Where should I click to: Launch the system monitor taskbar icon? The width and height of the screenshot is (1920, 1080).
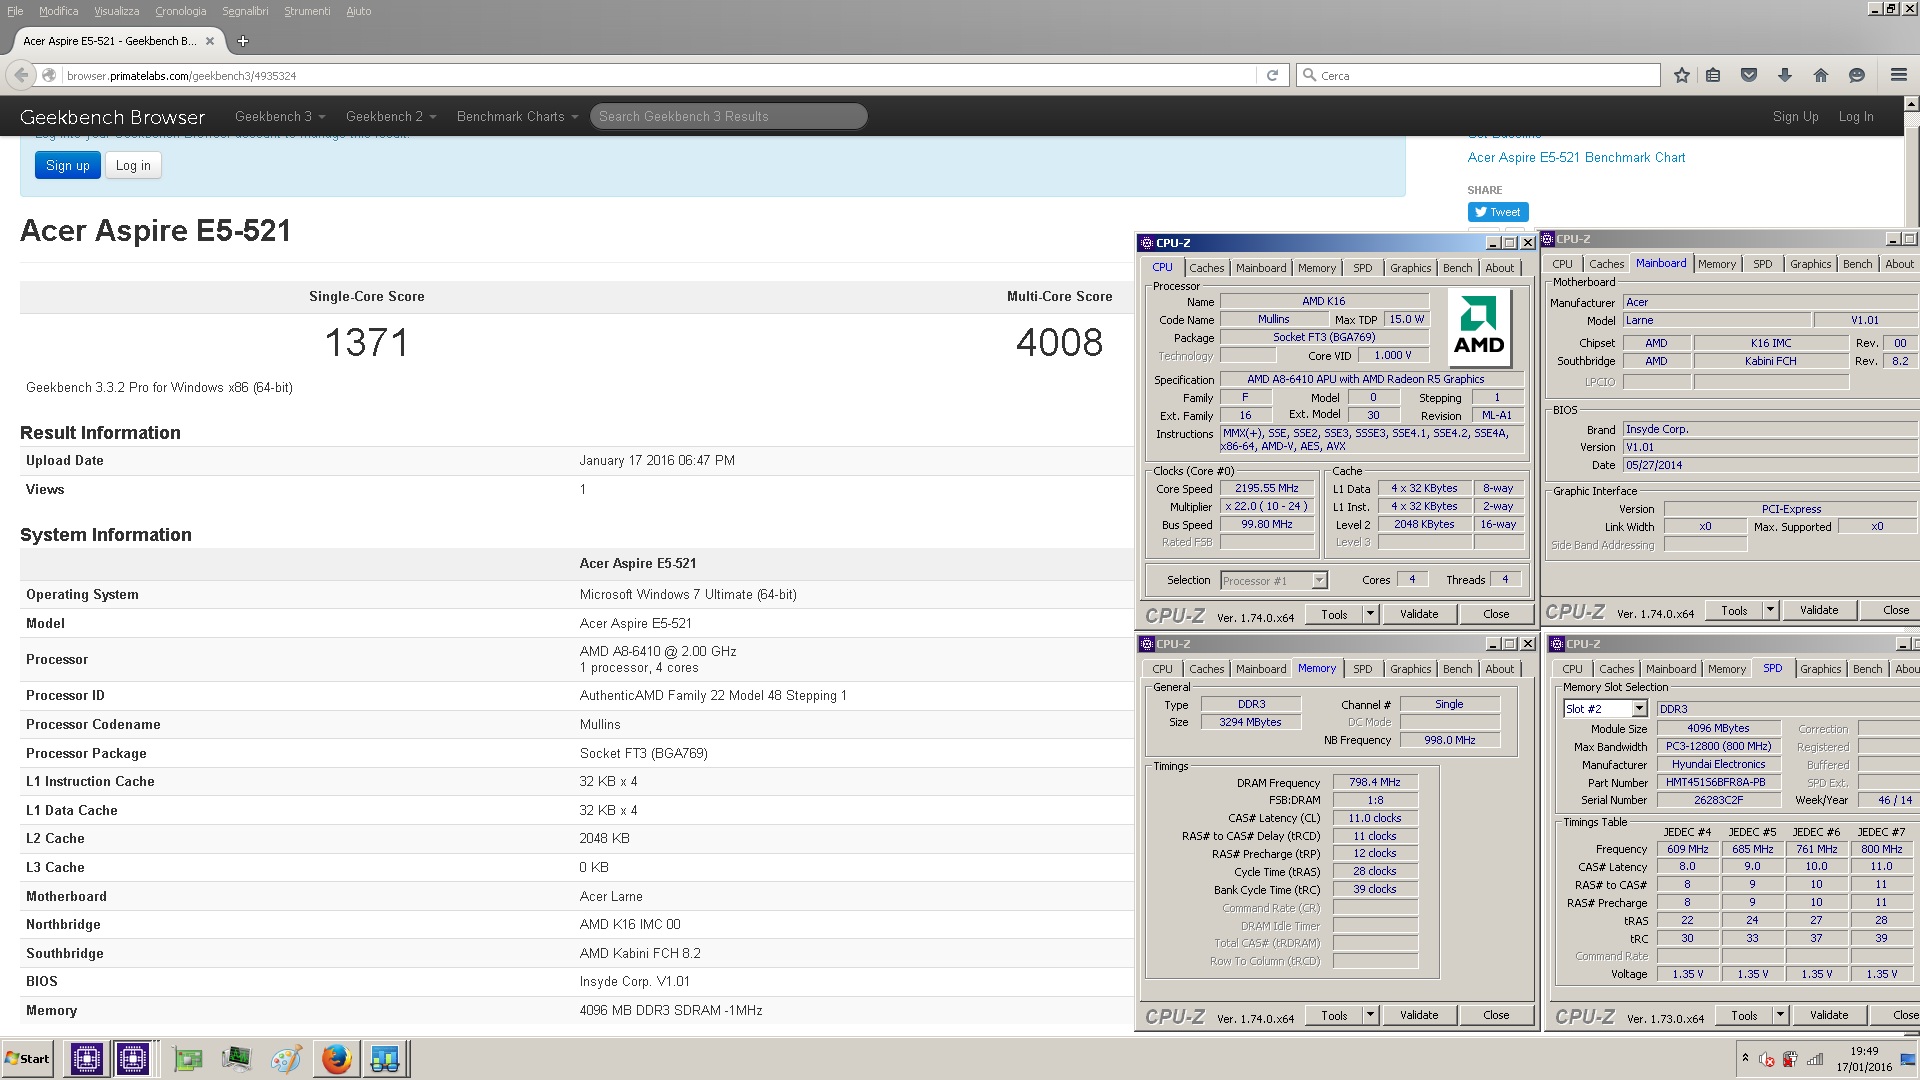pos(237,1058)
